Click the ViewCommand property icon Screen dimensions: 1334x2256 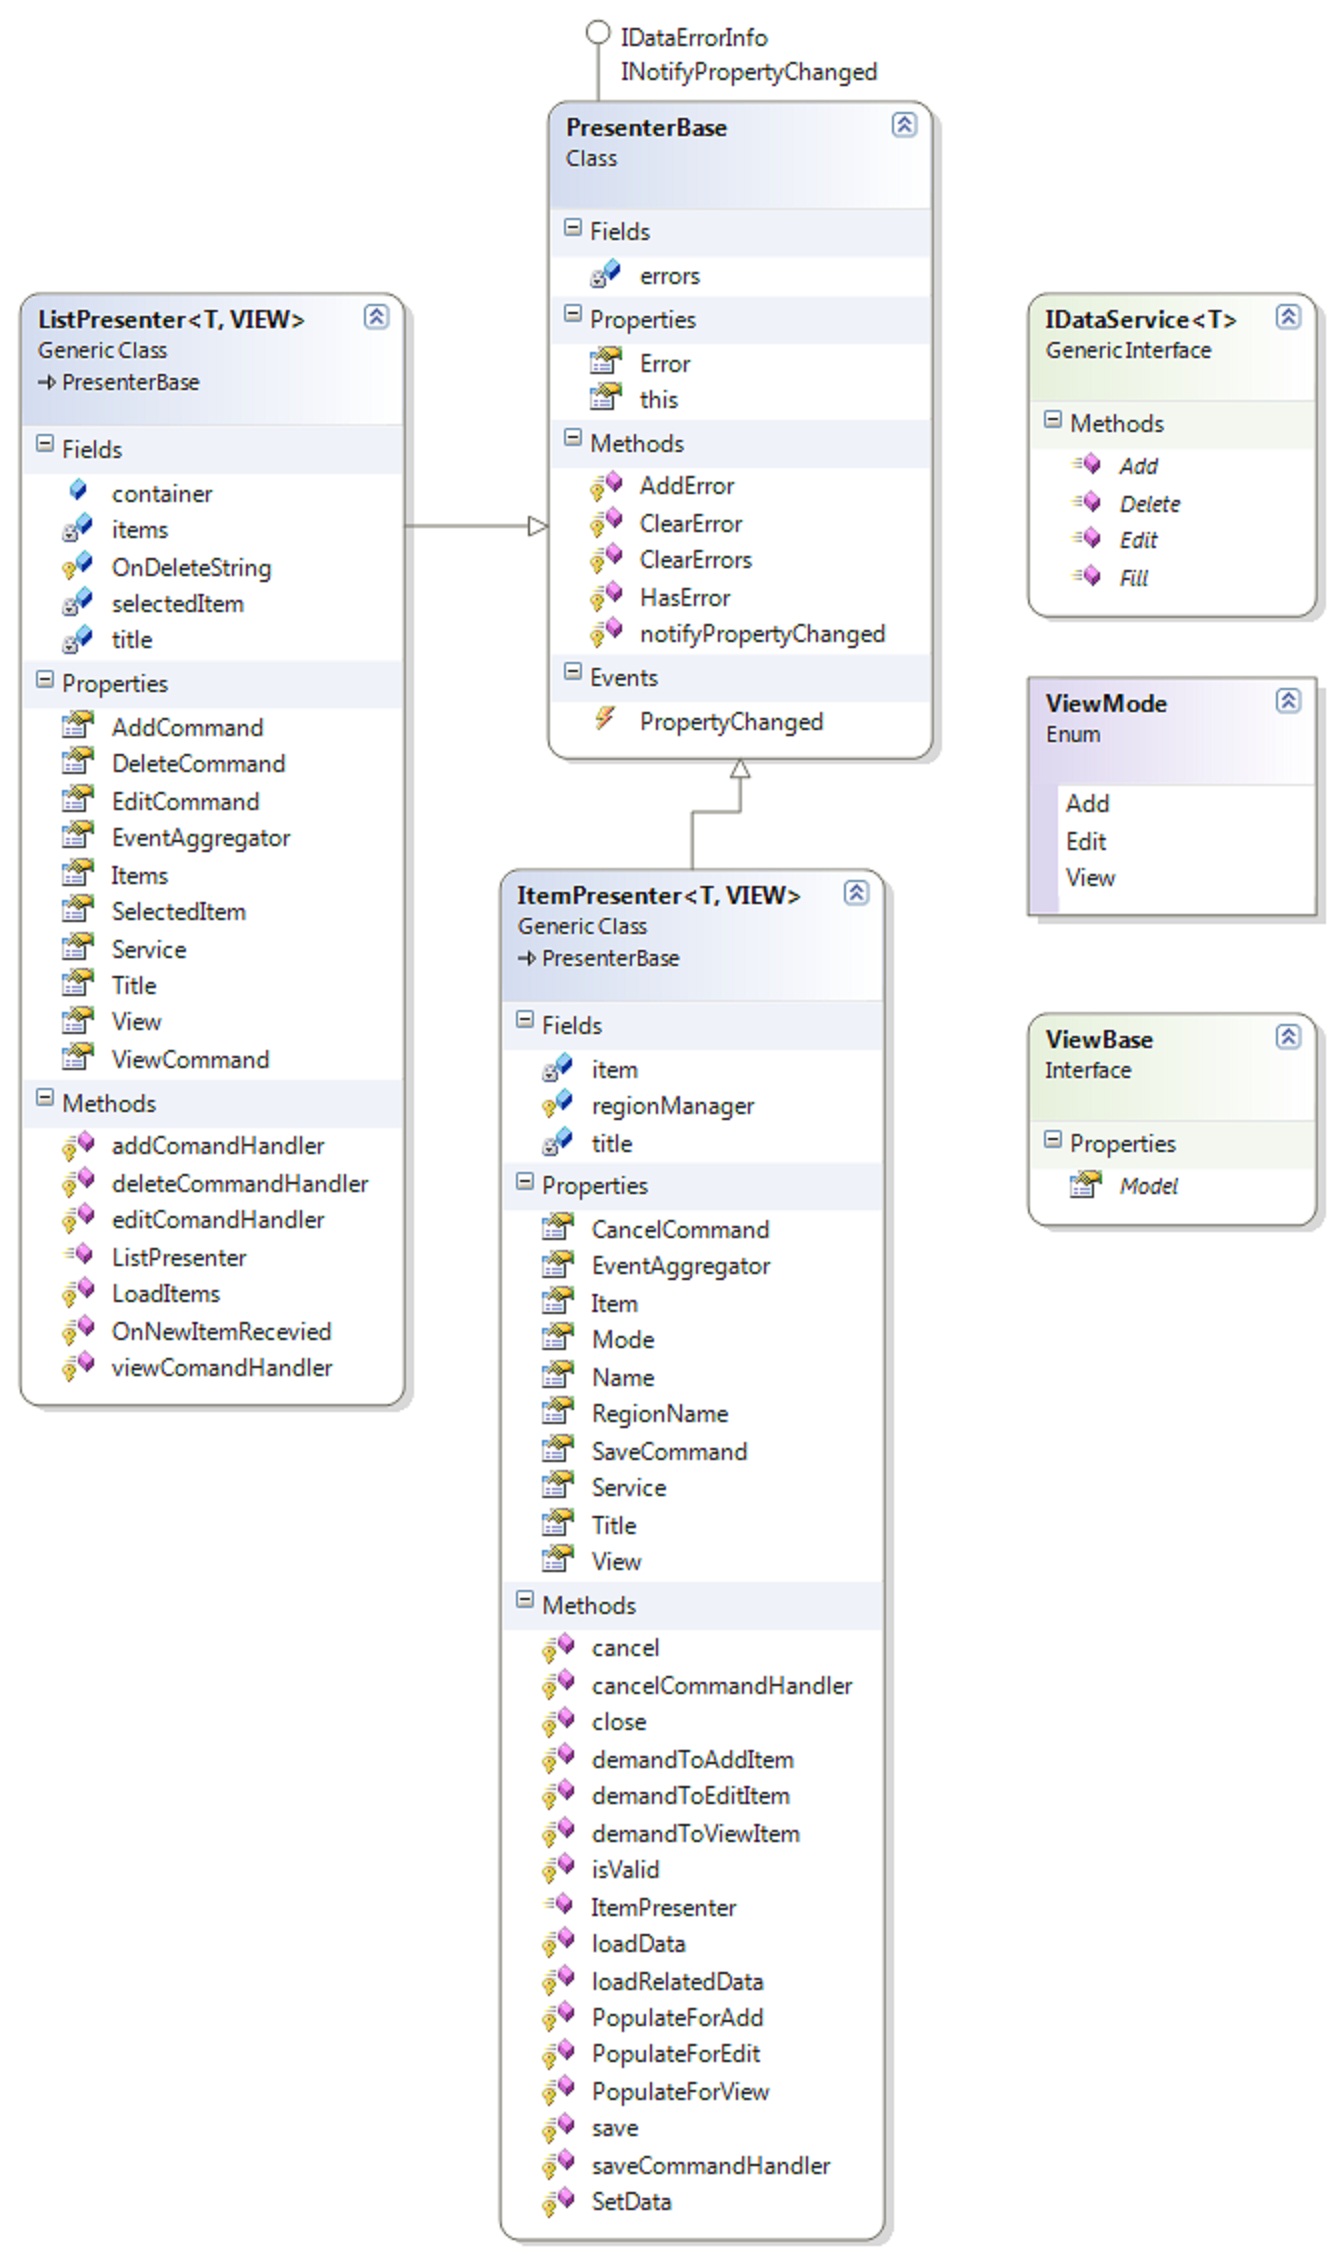coord(77,1058)
